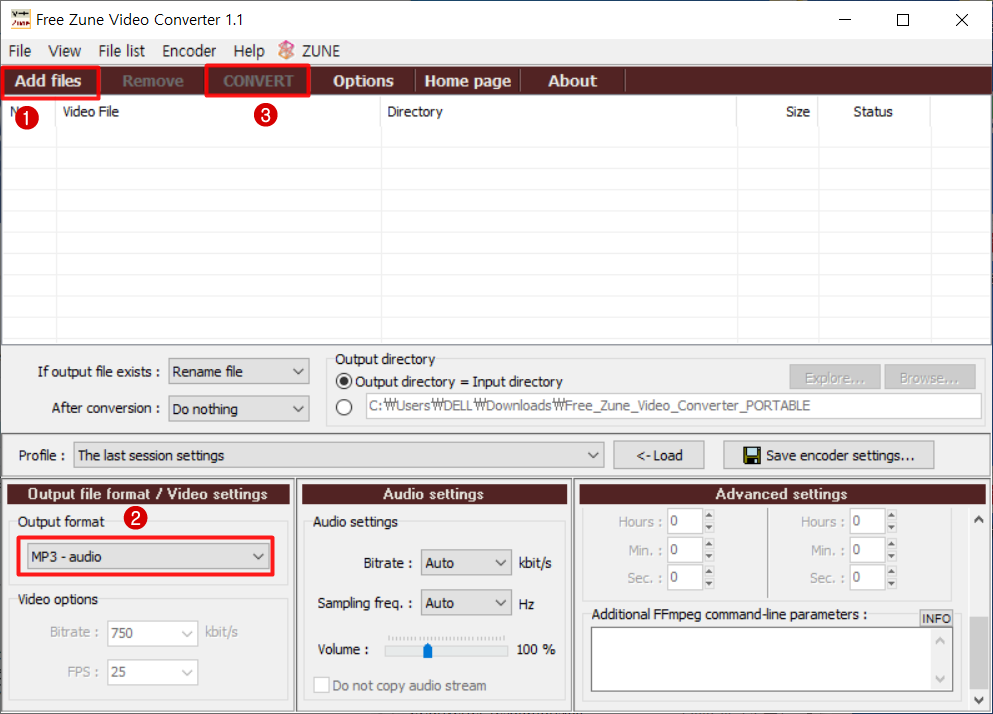
Task: Click the Directory column header
Action: 559,112
